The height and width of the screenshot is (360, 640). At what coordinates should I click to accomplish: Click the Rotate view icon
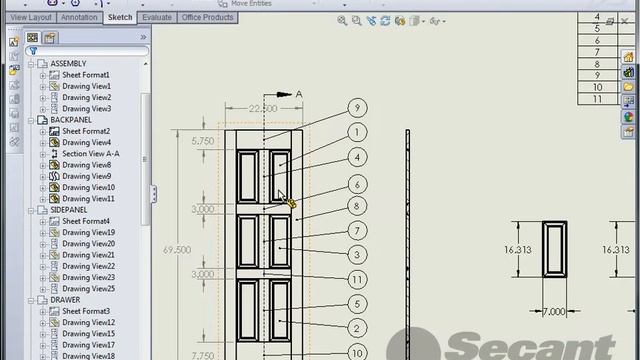click(385, 21)
